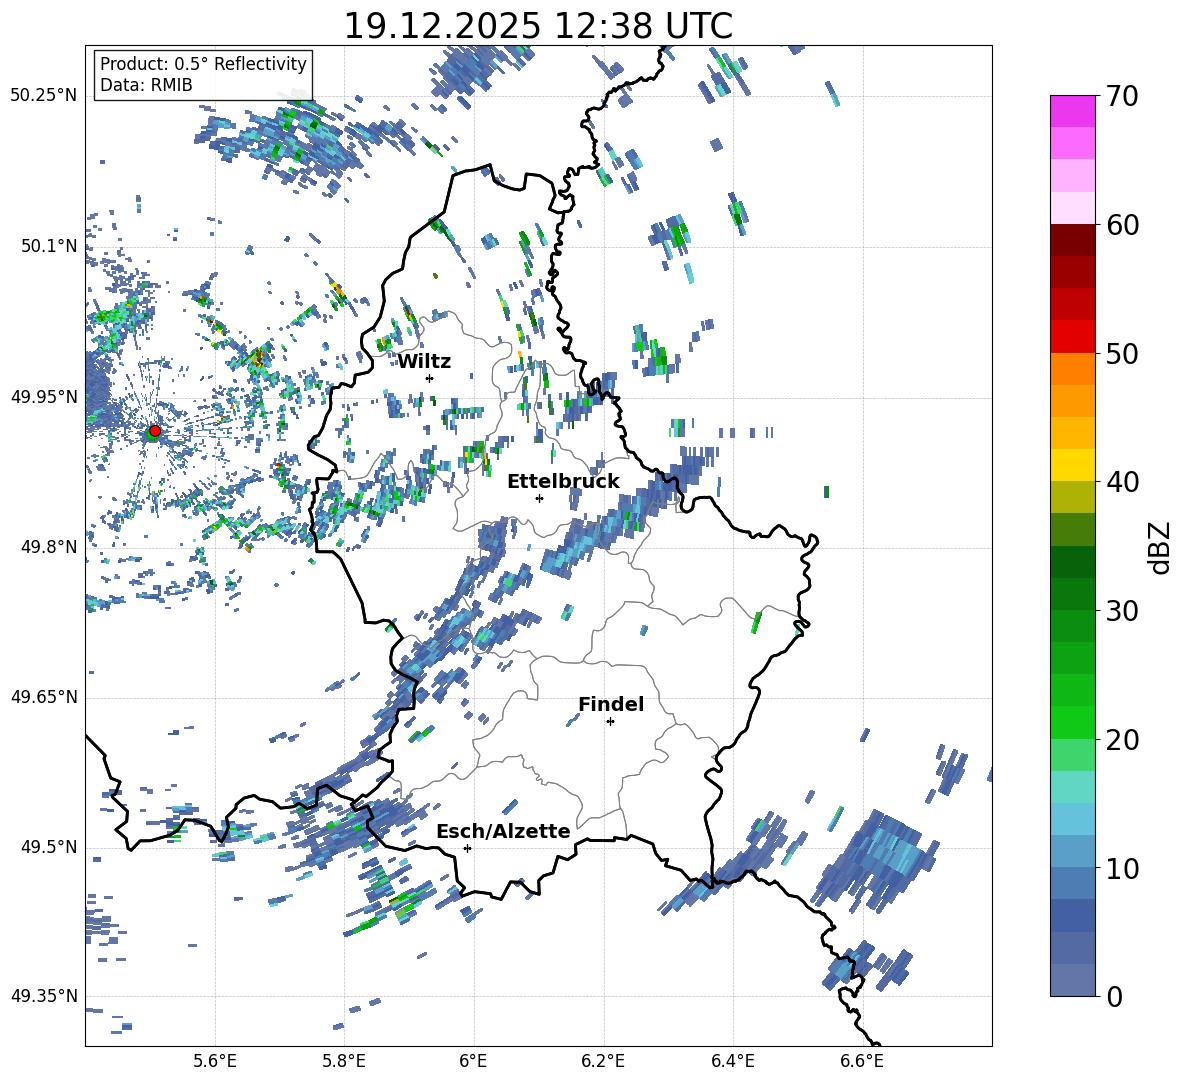Click the magenta band at the colorbar top

click(1073, 111)
